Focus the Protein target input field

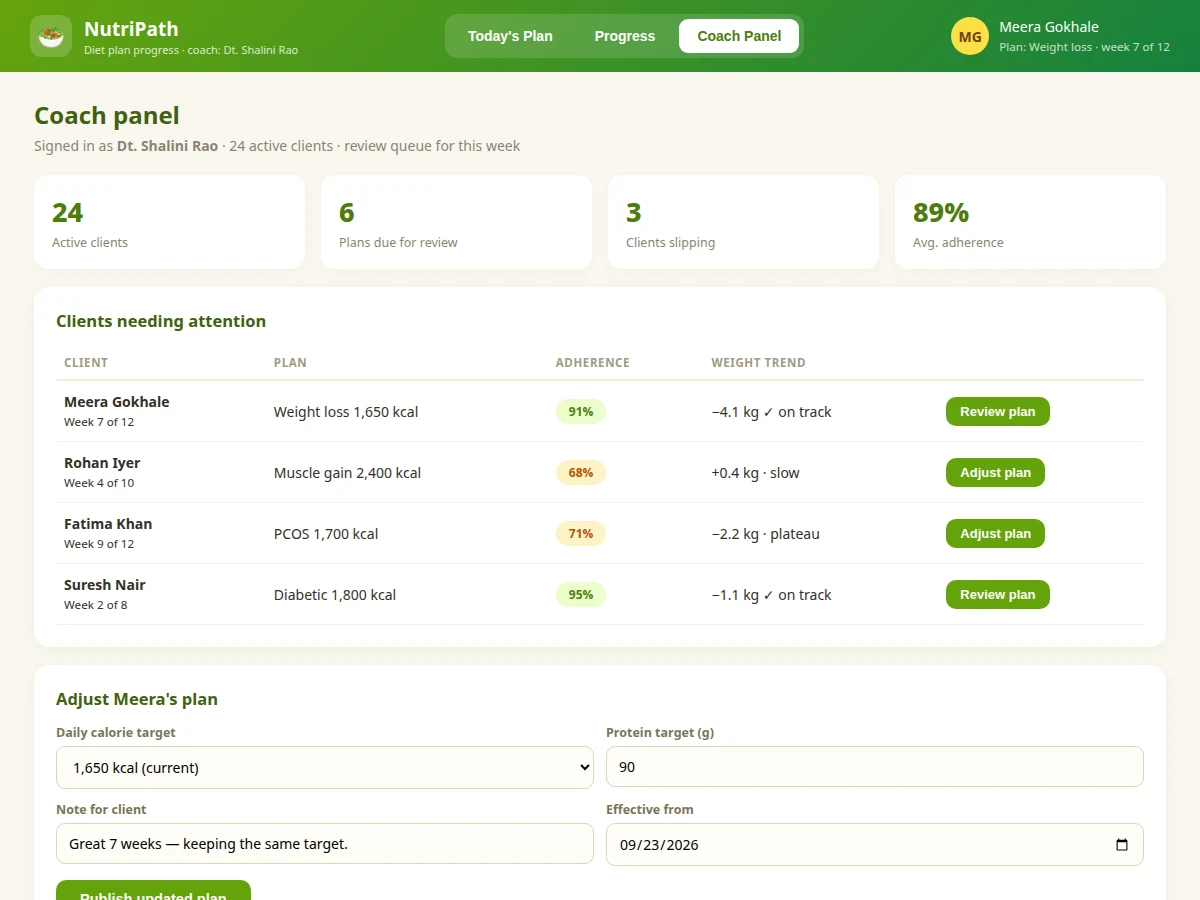click(875, 767)
